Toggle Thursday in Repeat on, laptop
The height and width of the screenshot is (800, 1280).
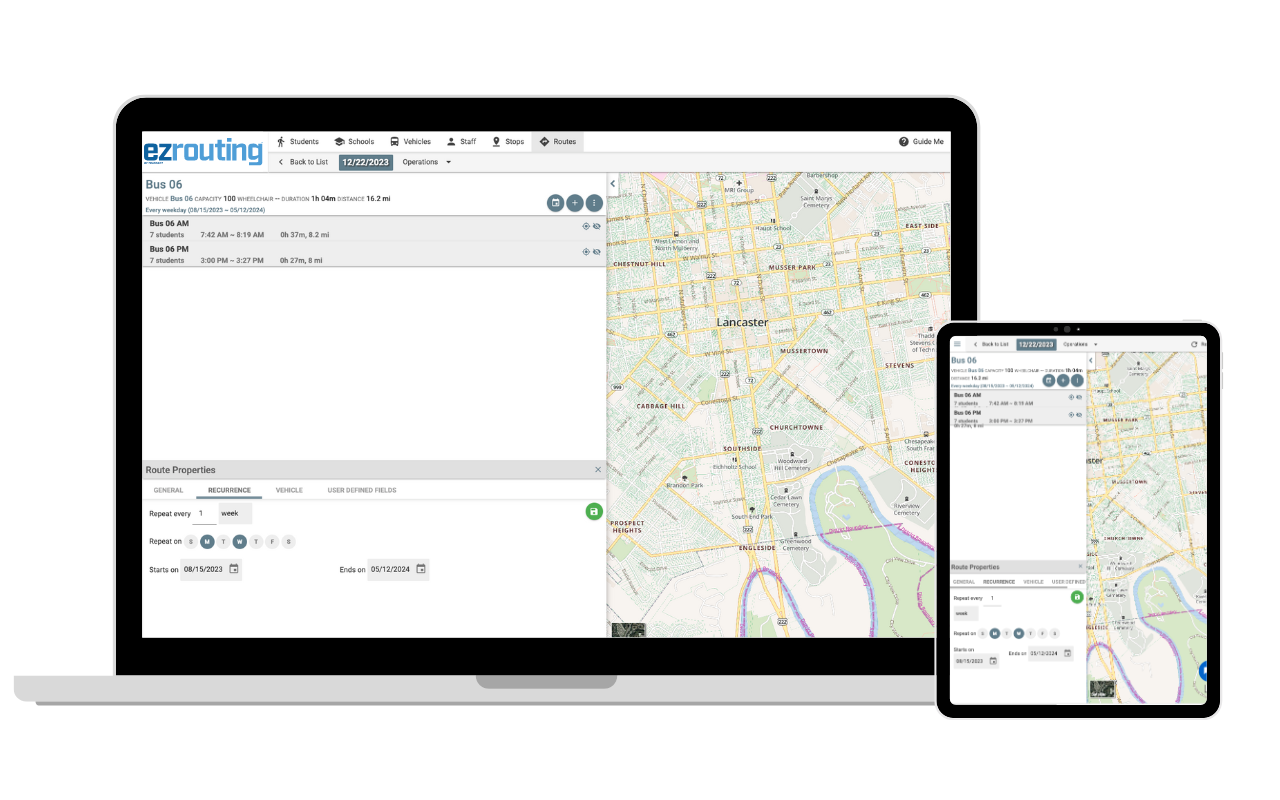(256, 542)
